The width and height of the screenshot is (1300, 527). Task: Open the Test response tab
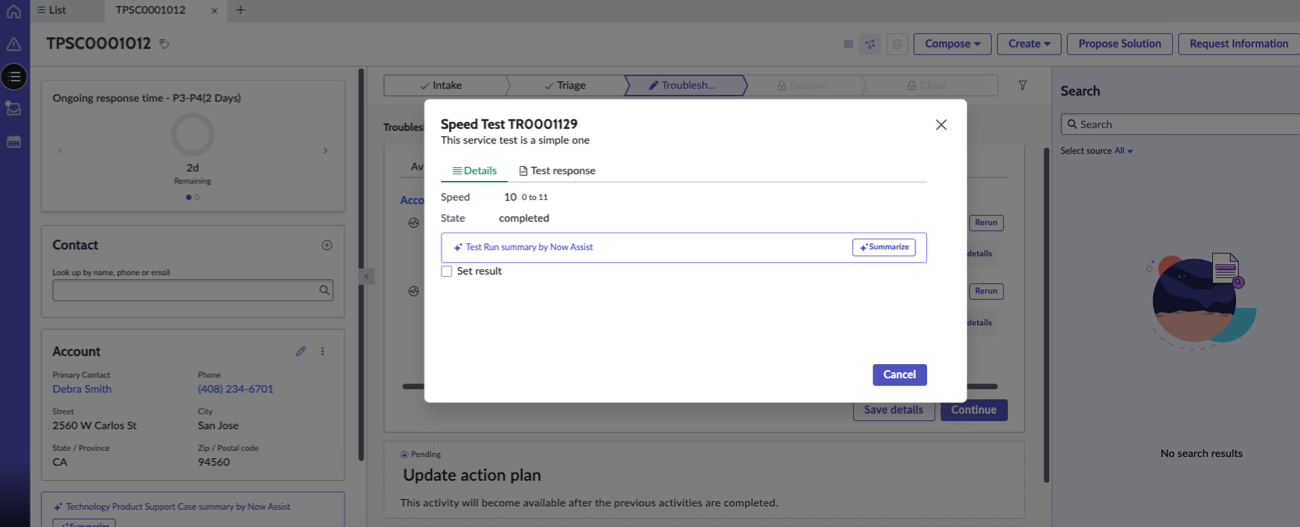[557, 171]
